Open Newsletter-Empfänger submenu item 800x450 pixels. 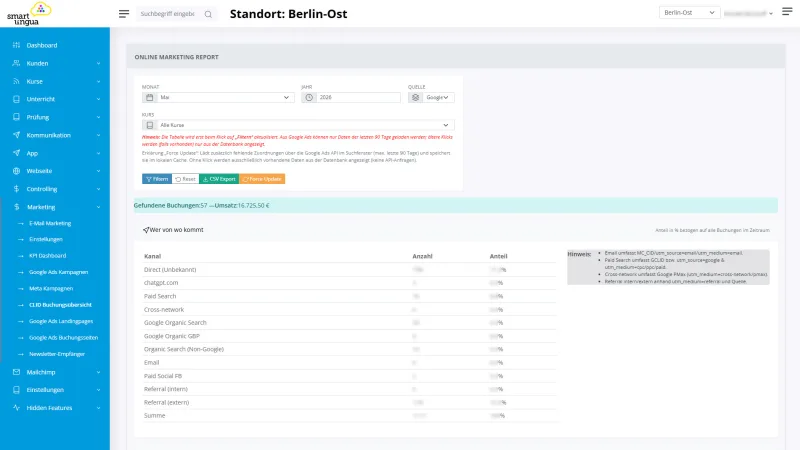tap(57, 354)
